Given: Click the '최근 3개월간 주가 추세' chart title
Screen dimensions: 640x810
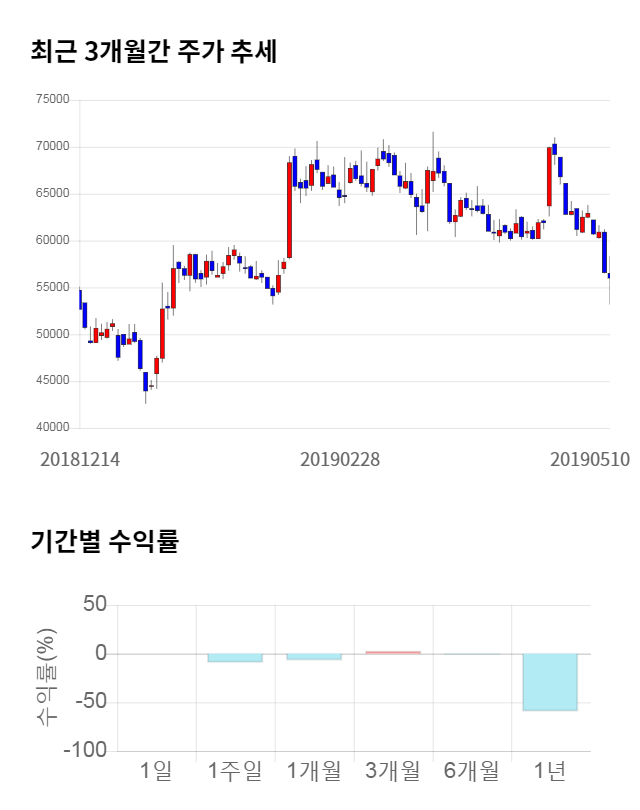Looking at the screenshot, I should [154, 51].
